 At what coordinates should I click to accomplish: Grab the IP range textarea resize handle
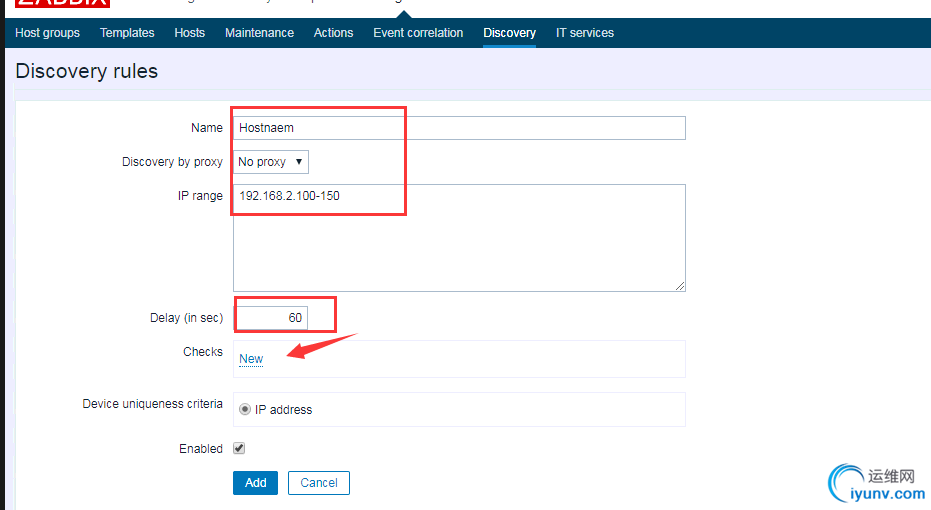coord(680,286)
